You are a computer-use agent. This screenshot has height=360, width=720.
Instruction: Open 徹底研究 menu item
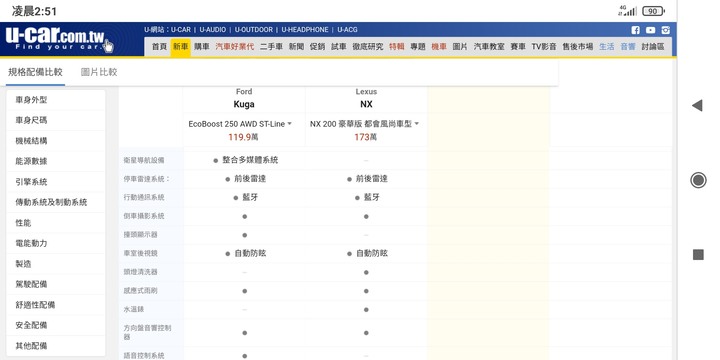(x=368, y=47)
